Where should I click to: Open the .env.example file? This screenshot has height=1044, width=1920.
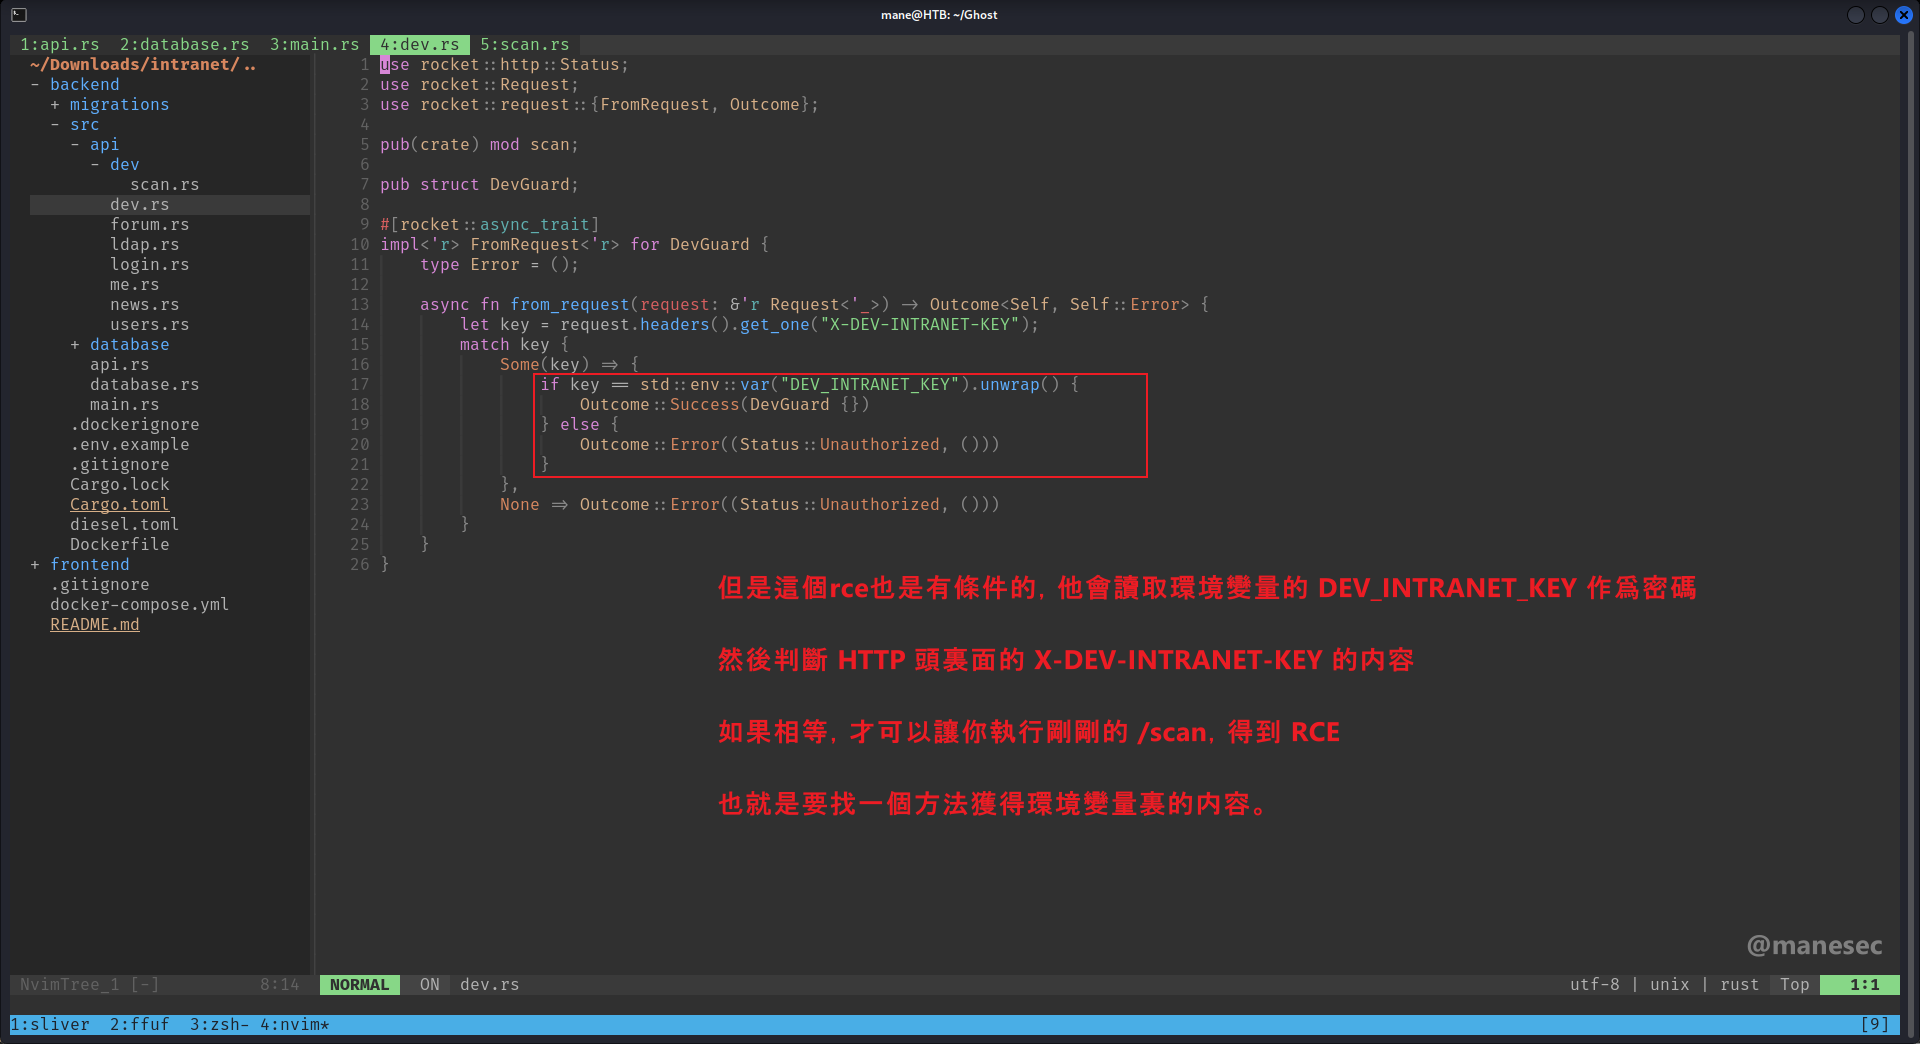point(129,445)
